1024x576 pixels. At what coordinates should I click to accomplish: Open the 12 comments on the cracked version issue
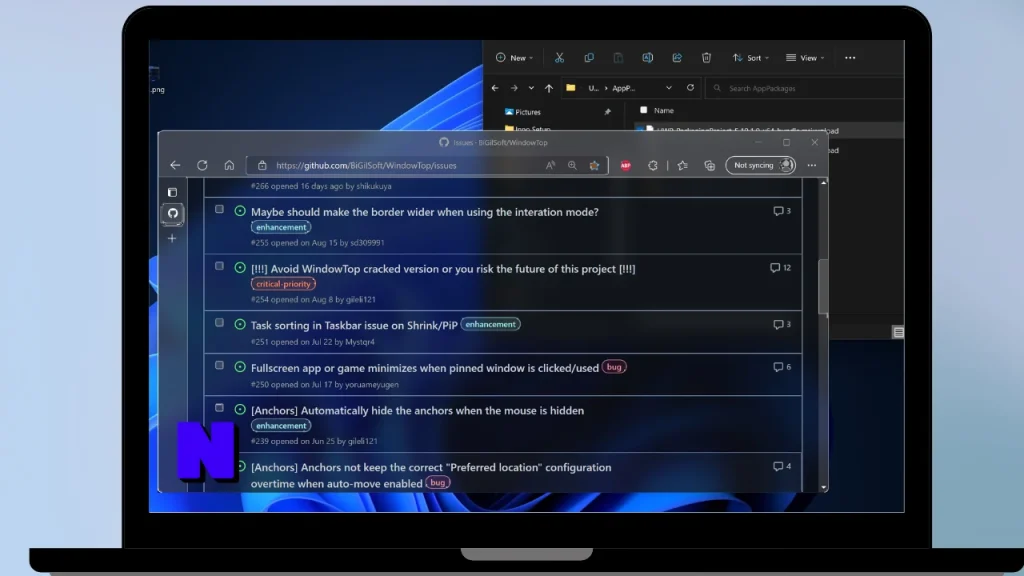[x=780, y=268]
